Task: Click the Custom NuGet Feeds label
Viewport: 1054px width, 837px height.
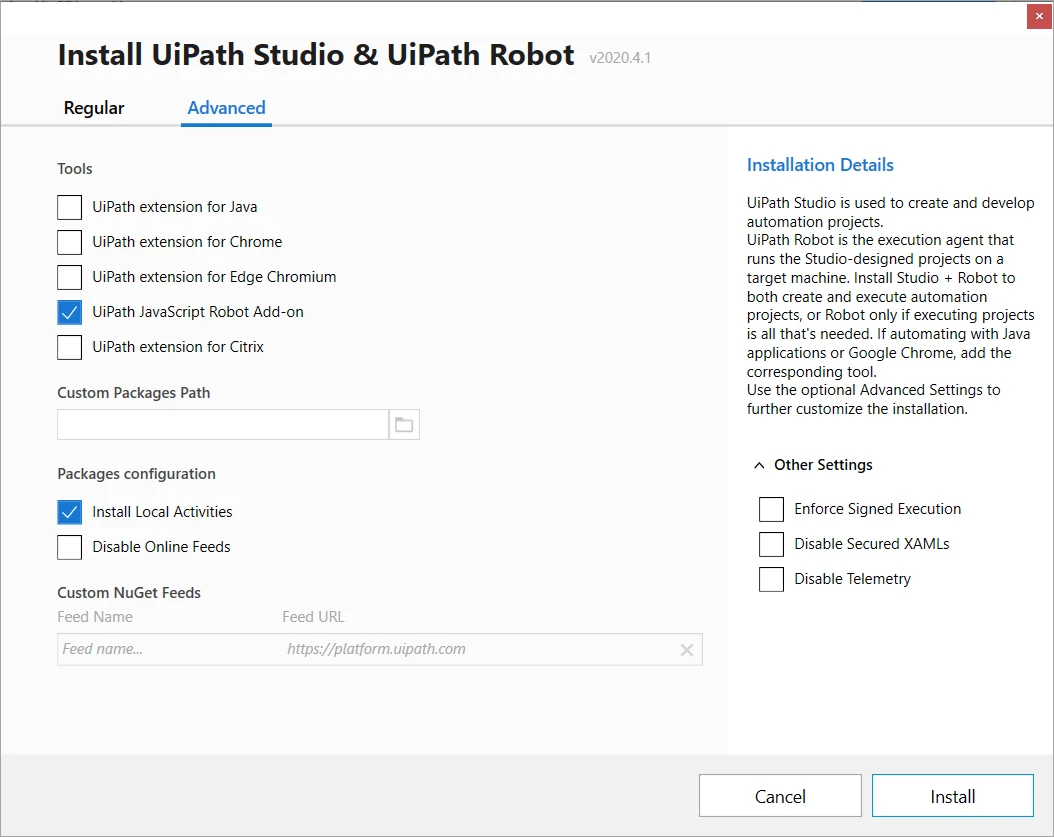Action: coord(129,593)
